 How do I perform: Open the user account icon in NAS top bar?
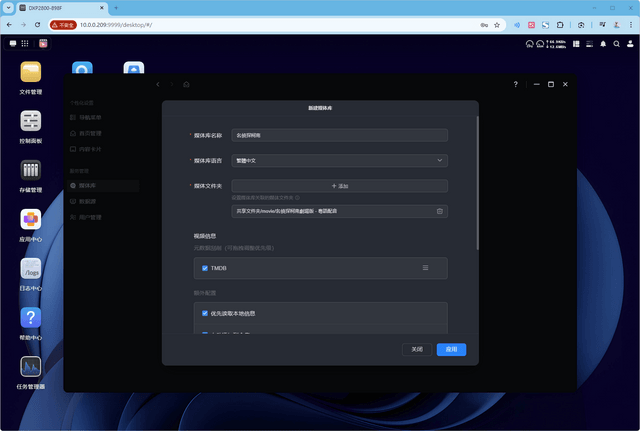click(x=630, y=44)
